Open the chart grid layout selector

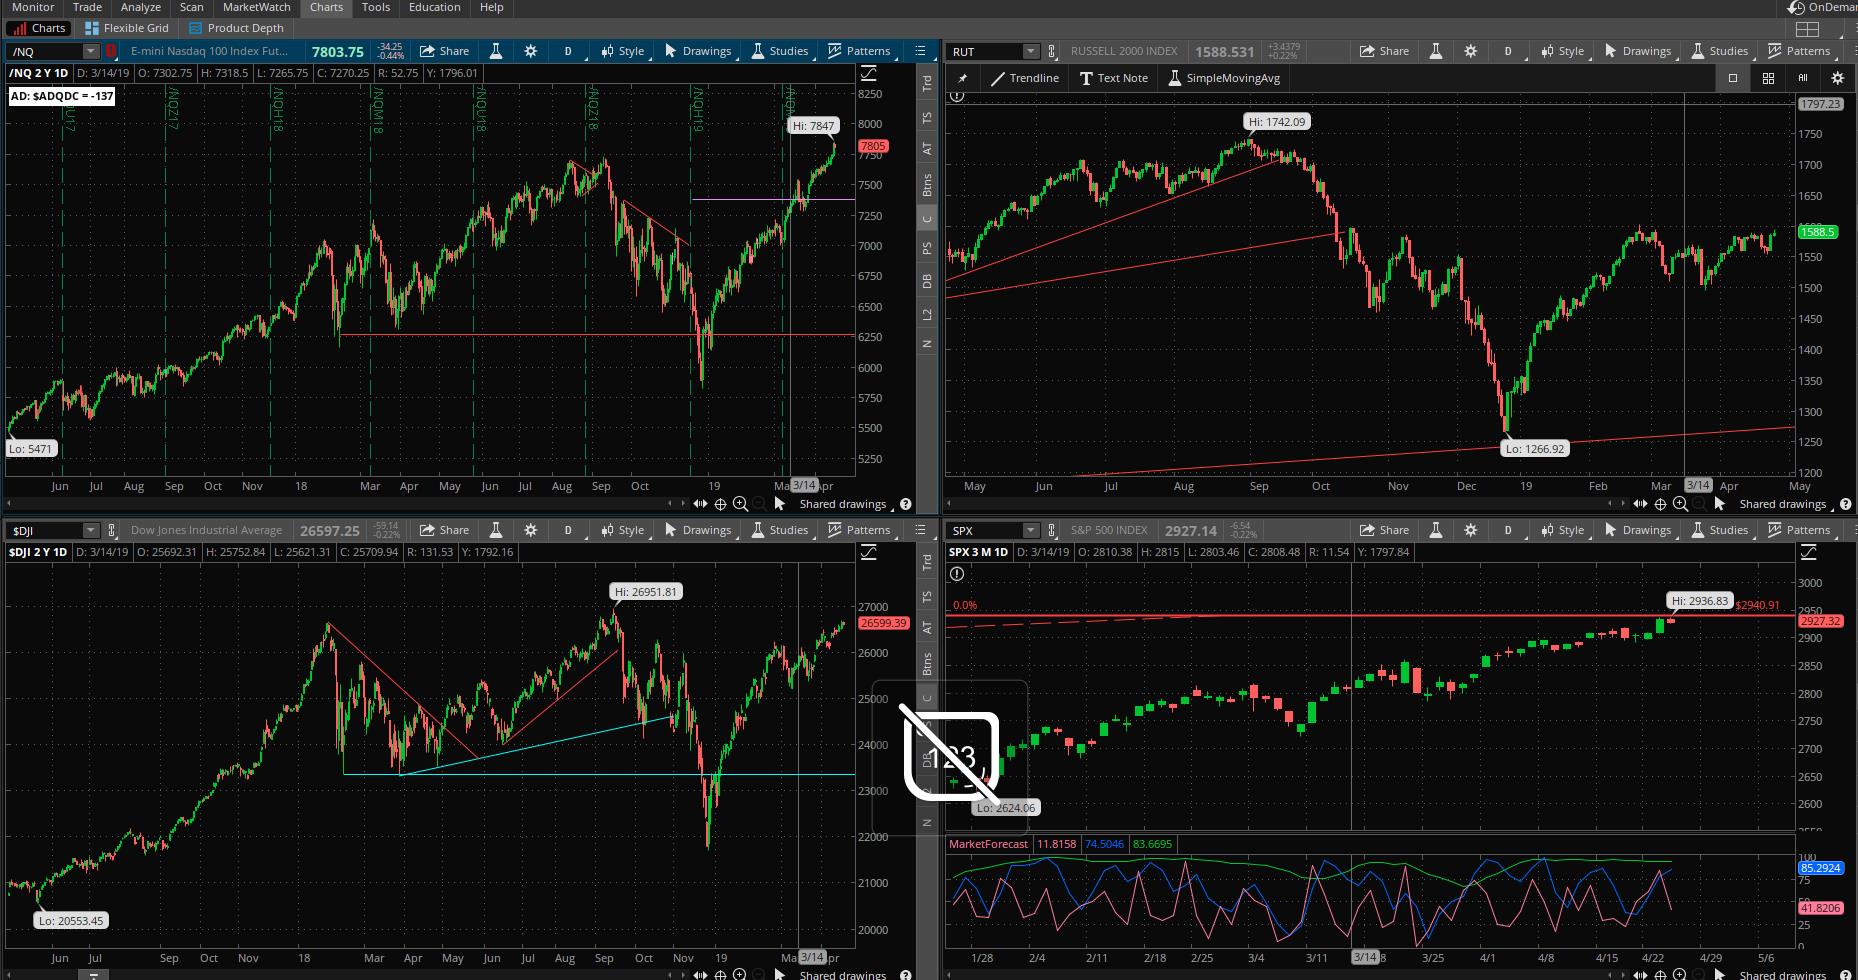[1807, 29]
